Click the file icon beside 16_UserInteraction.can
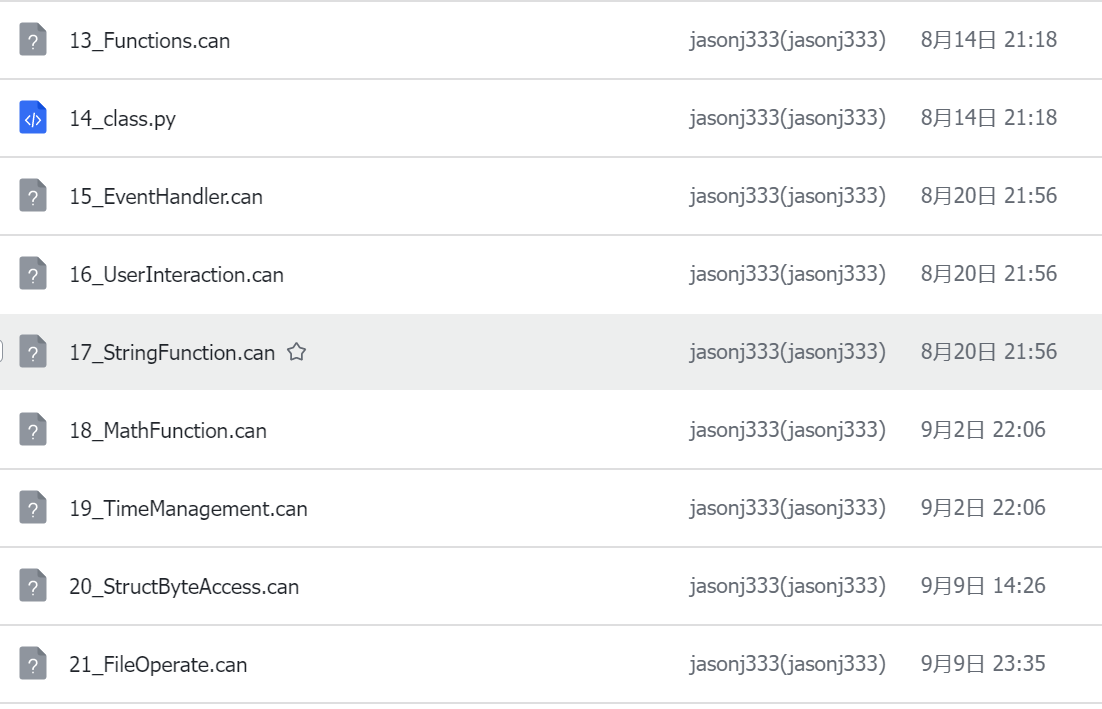This screenshot has width=1102, height=709. pos(33,274)
